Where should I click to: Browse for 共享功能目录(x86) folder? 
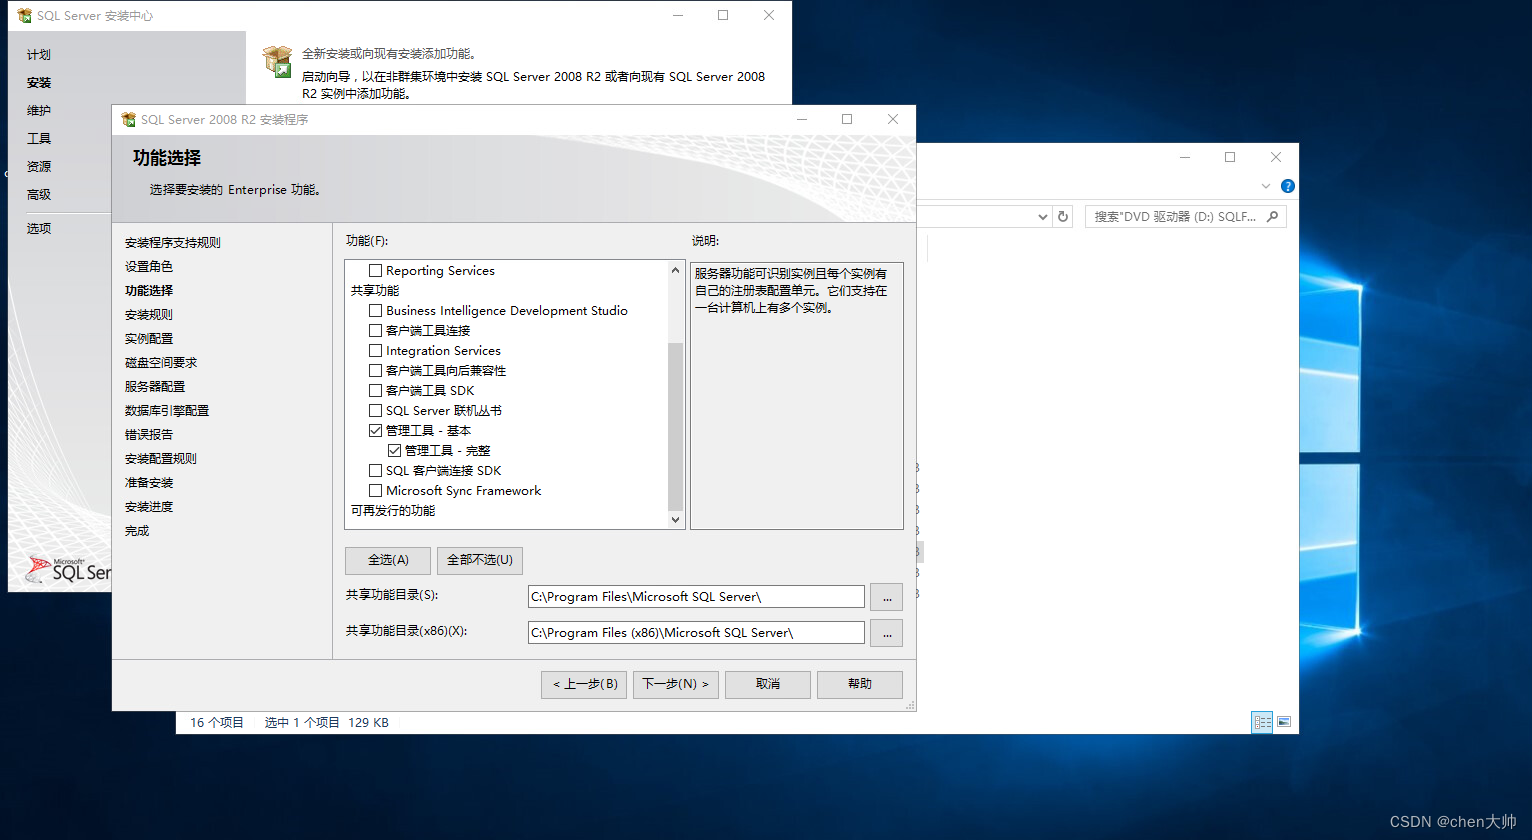[x=886, y=633]
